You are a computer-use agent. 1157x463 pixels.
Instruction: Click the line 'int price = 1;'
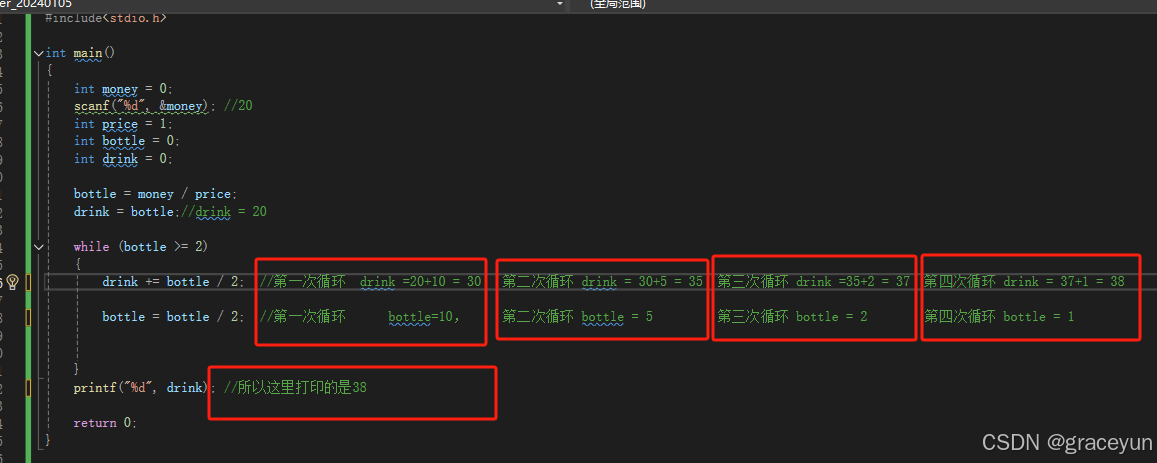pos(122,124)
